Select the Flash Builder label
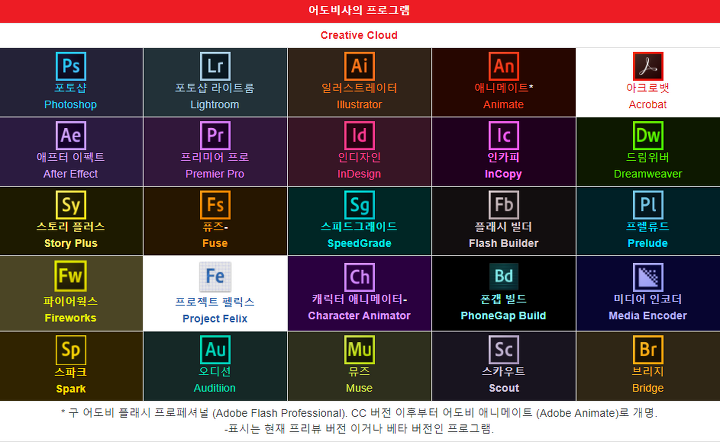The height and width of the screenshot is (442, 720). (503, 243)
